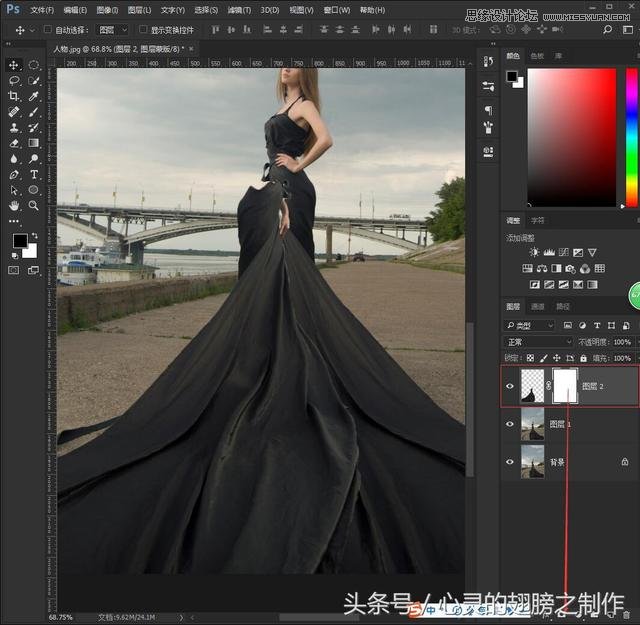Select the Pen tool

click(x=14, y=174)
